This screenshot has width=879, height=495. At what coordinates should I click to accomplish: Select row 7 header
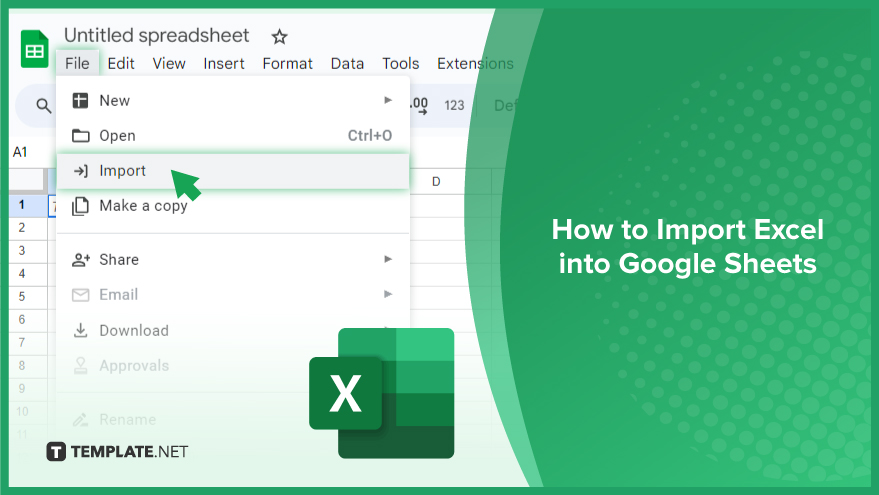(x=22, y=343)
